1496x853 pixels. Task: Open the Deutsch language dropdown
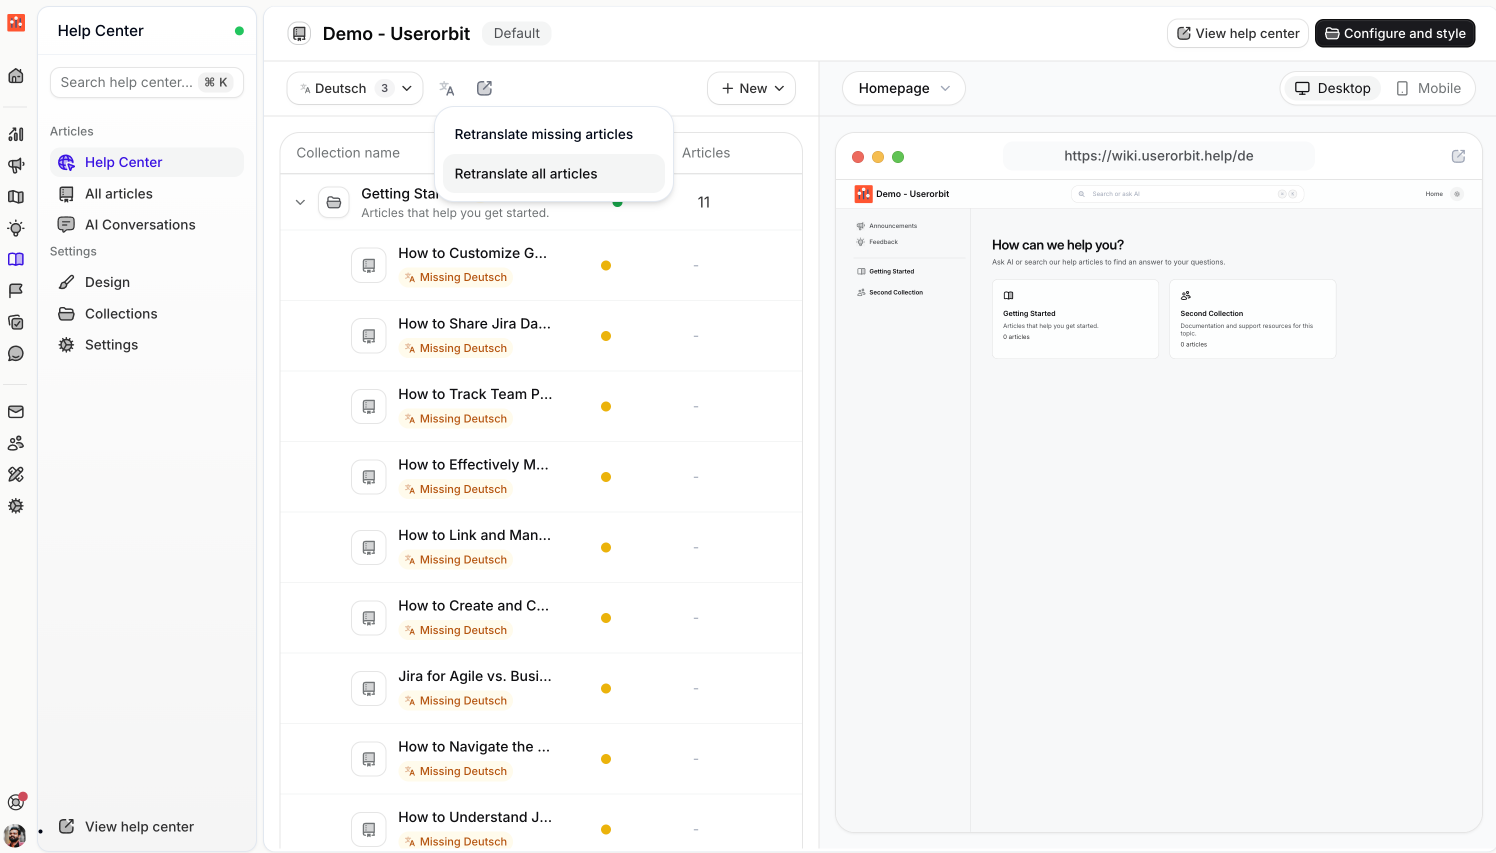tap(355, 88)
